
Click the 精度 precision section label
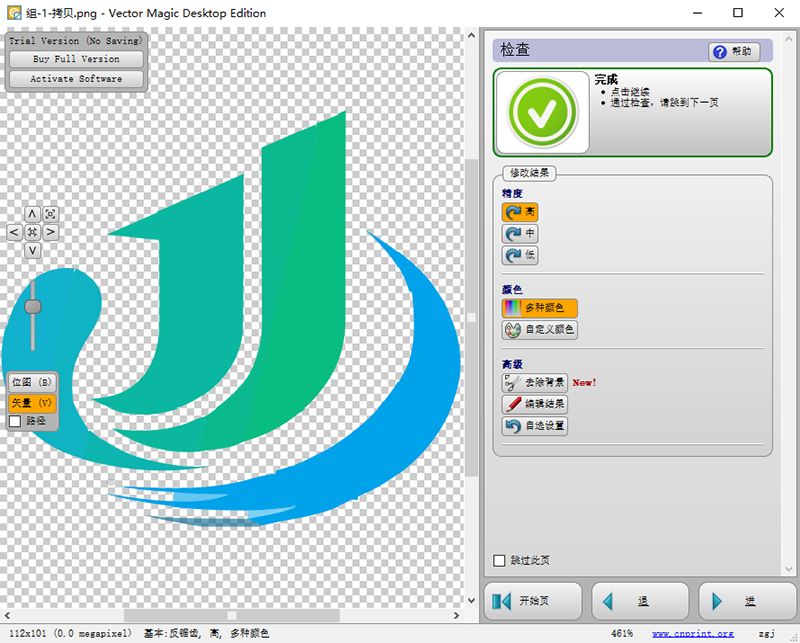coord(512,193)
